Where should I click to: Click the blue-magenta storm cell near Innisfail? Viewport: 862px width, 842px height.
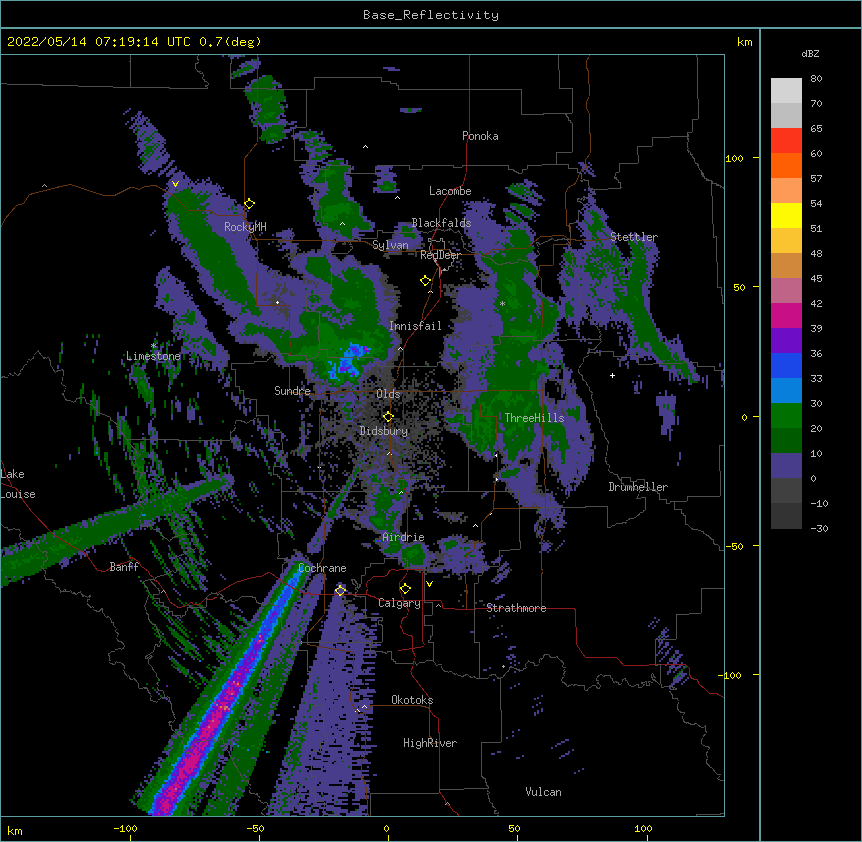(348, 361)
